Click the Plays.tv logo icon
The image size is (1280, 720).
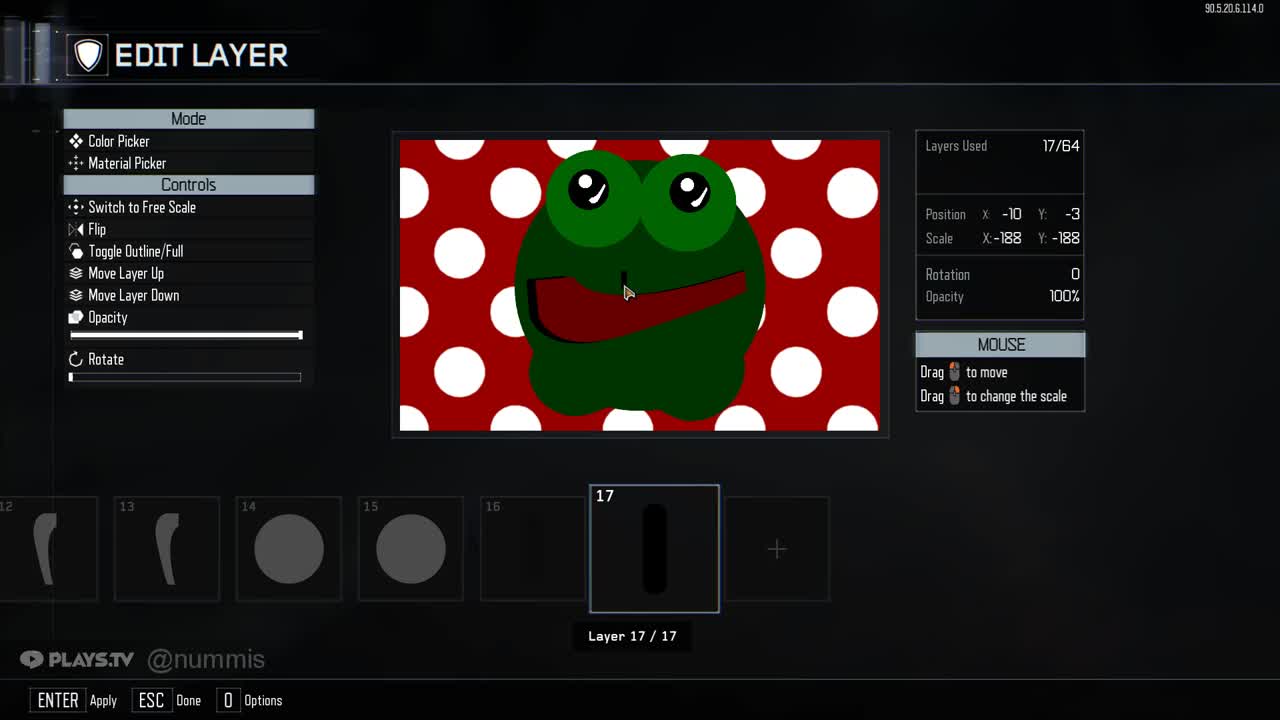pyautogui.click(x=32, y=659)
